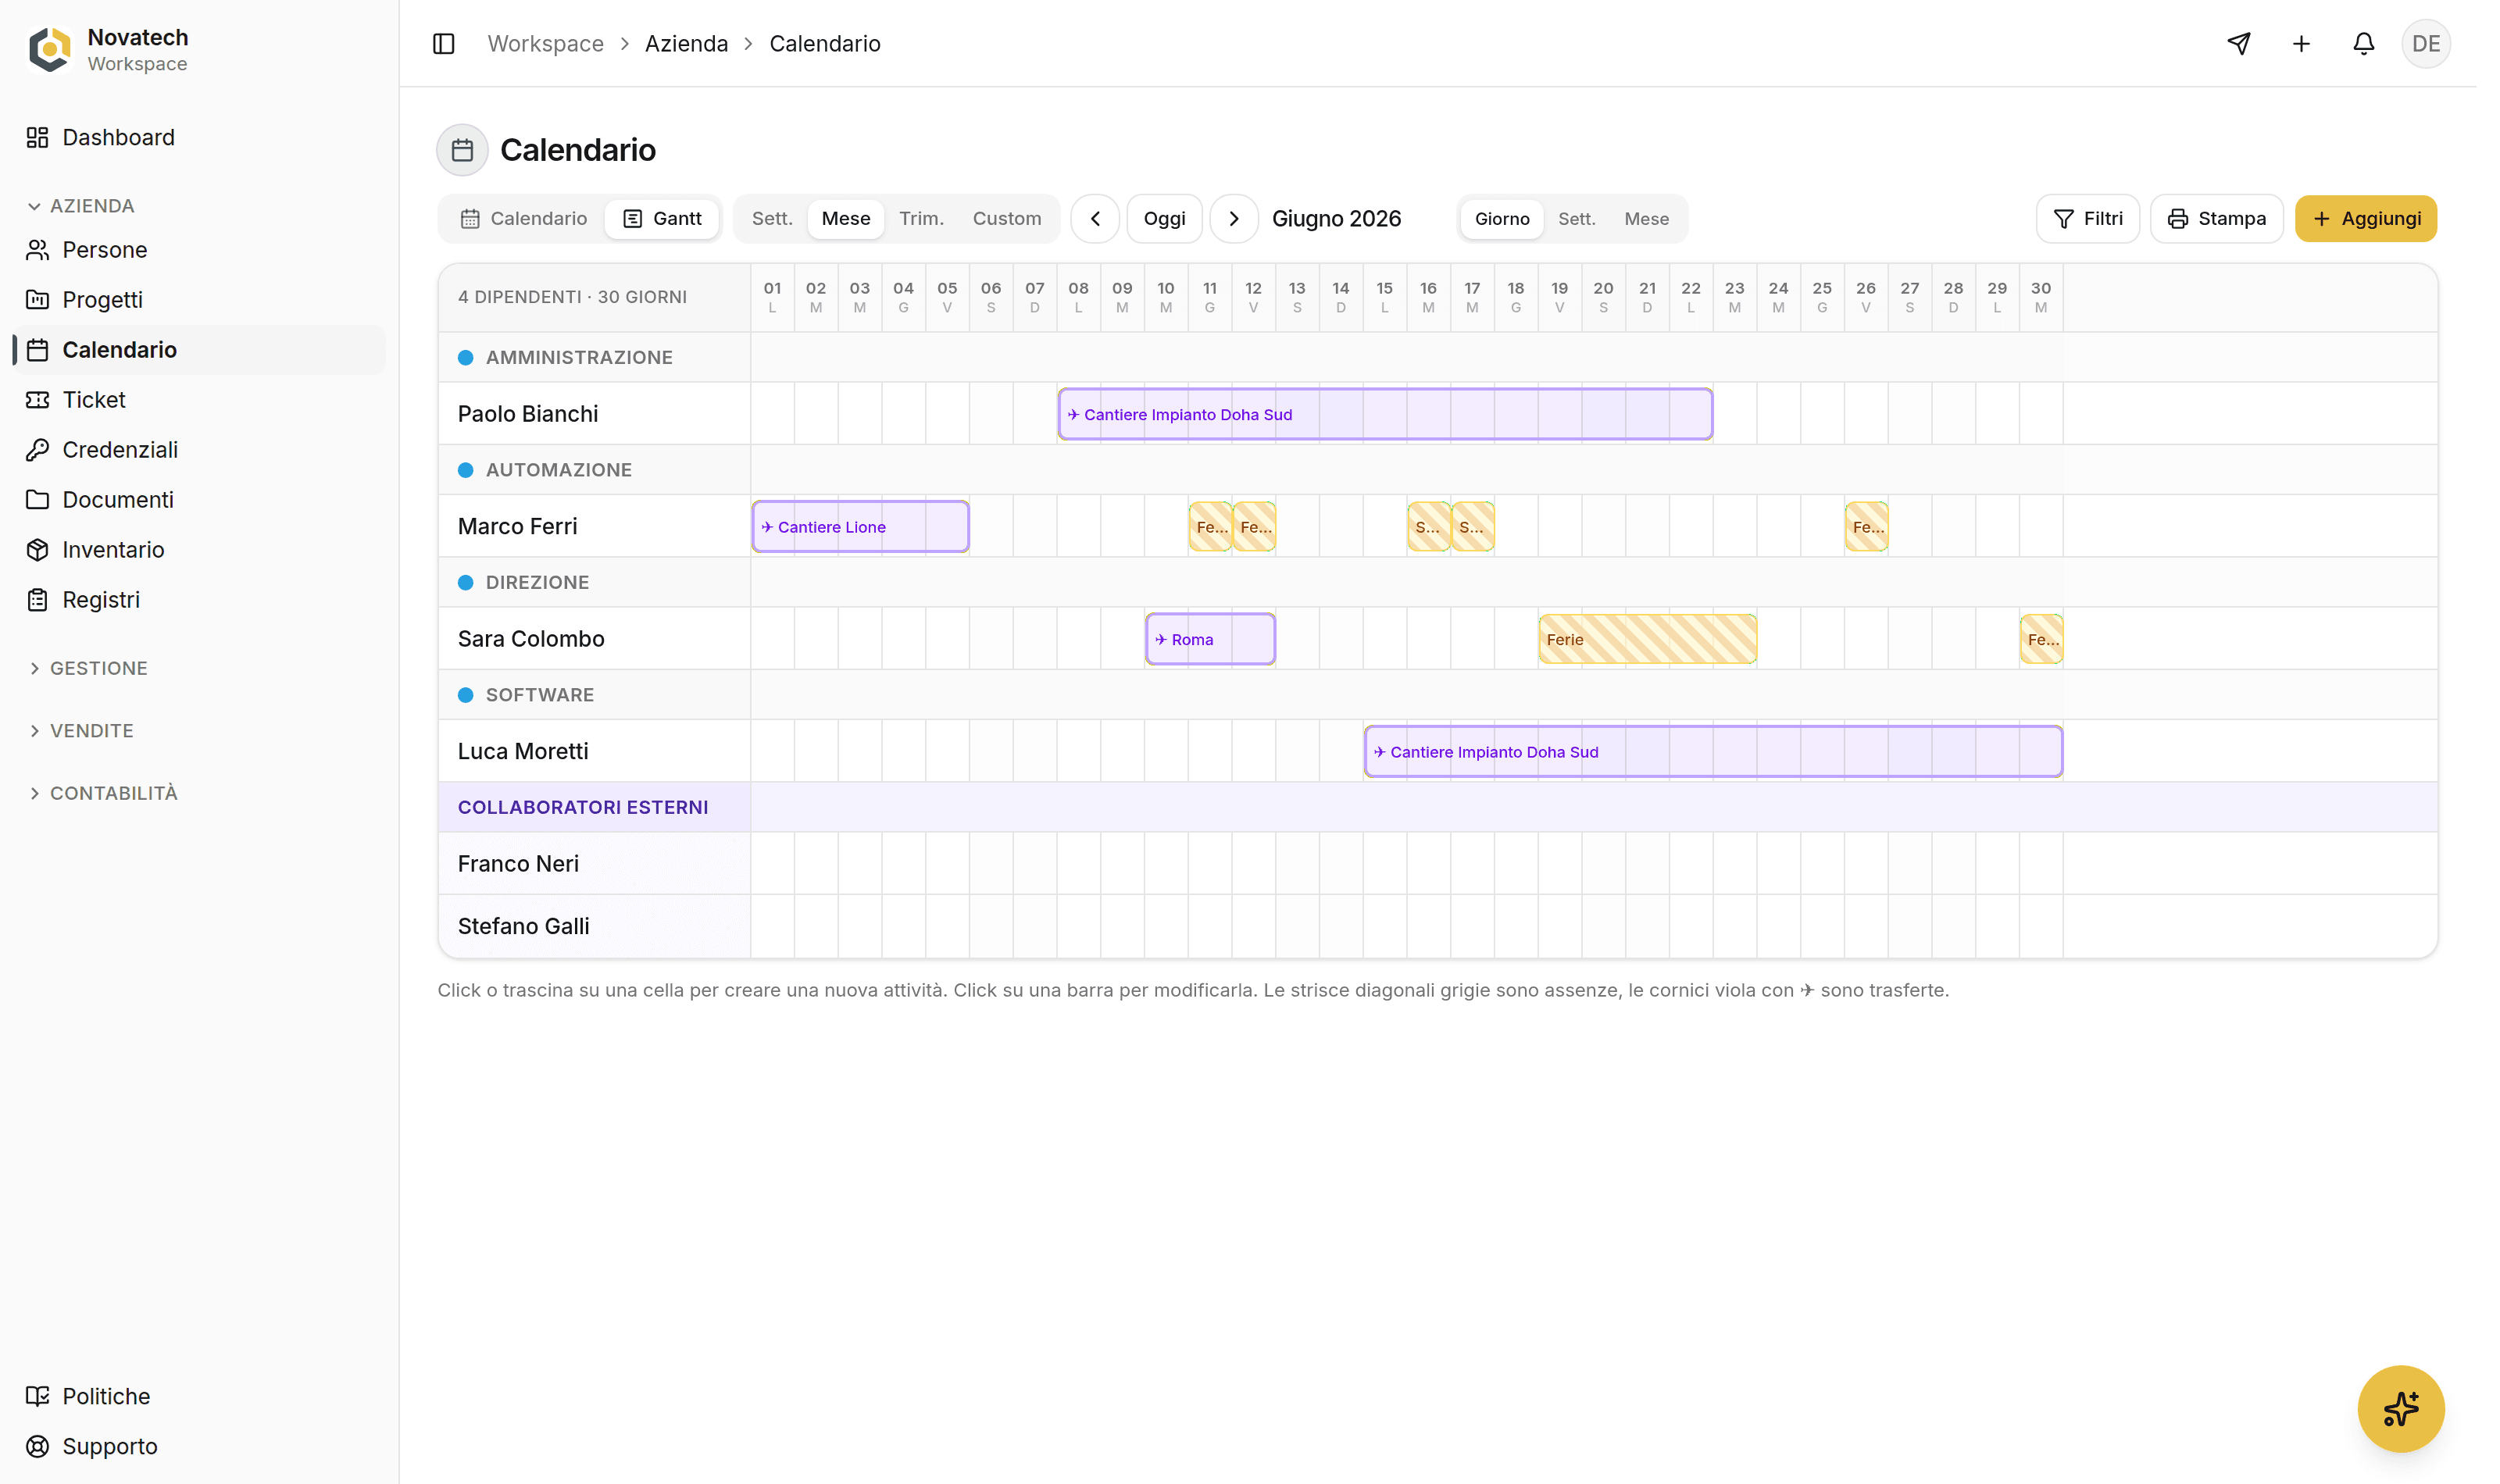
Task: Open Marco Ferri's absence on day 16
Action: (x=1428, y=527)
